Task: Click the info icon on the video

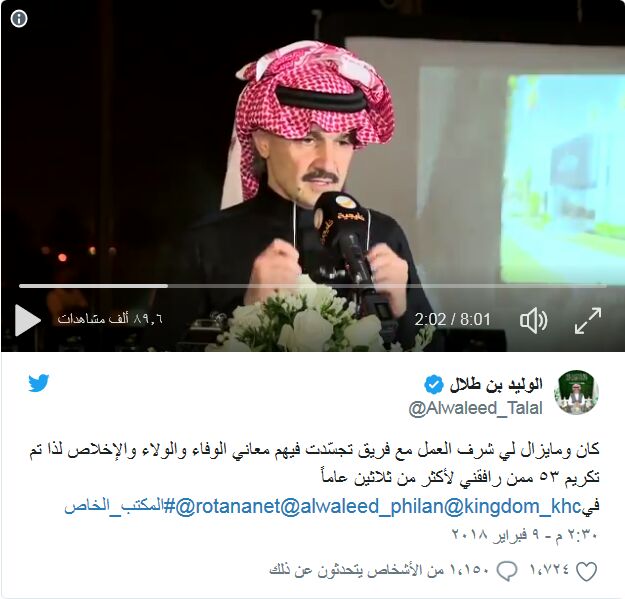Action: (x=19, y=19)
